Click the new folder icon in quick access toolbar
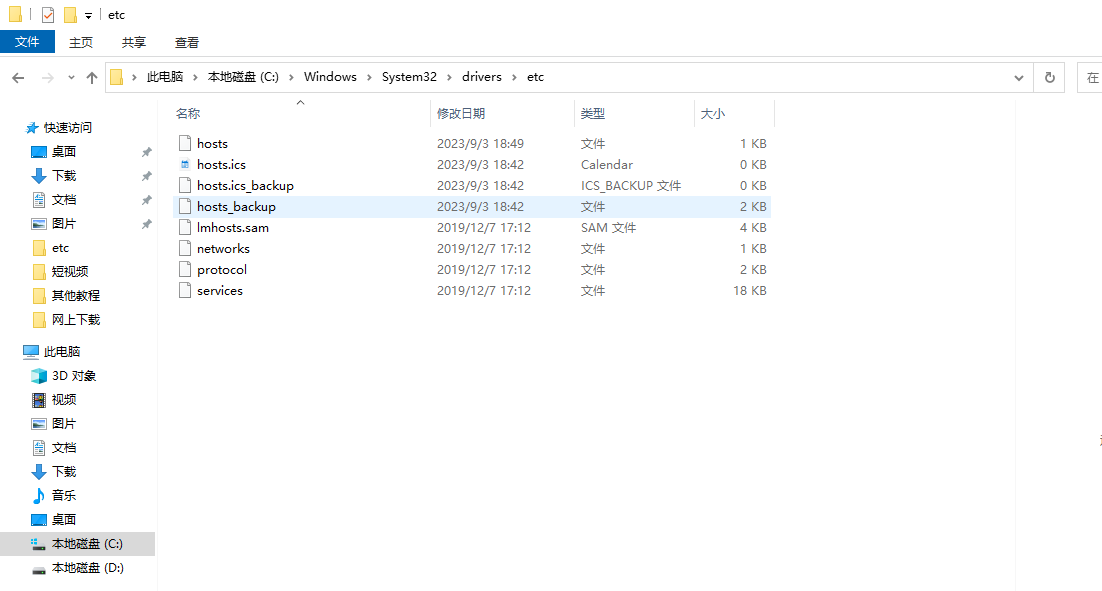This screenshot has height=591, width=1102. point(72,14)
